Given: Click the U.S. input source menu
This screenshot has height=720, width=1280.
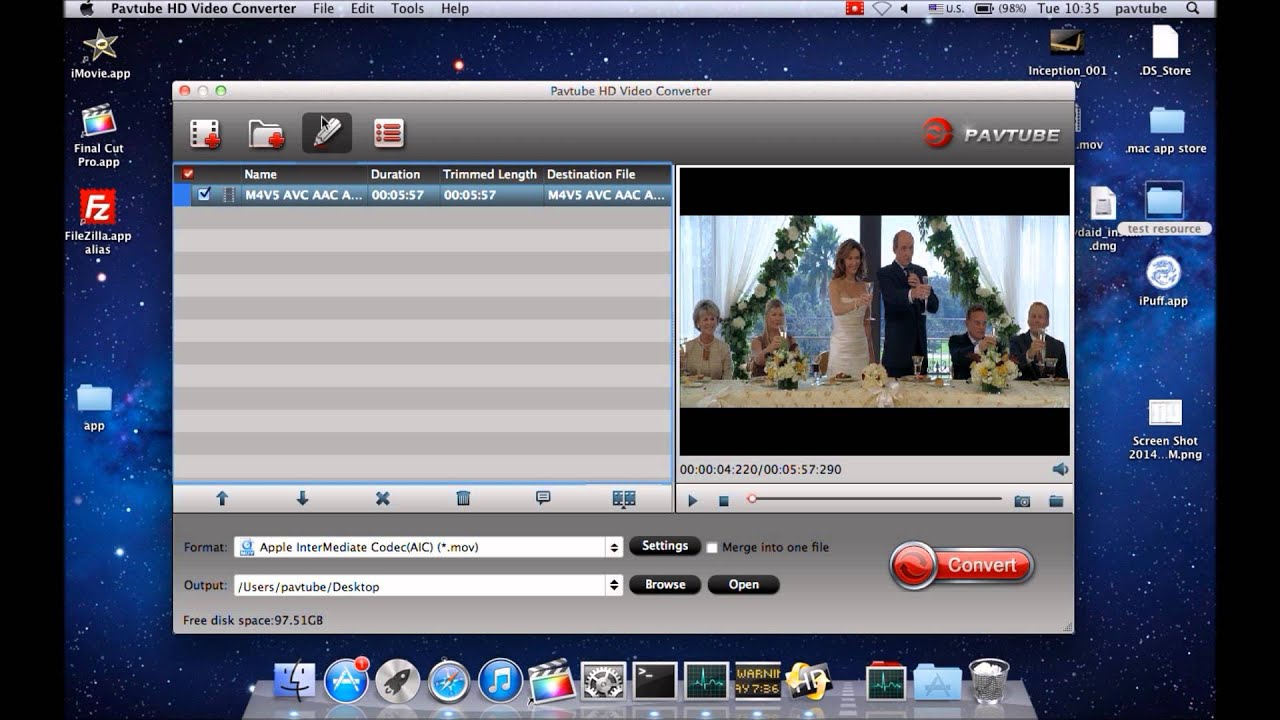Looking at the screenshot, I should click(x=946, y=8).
